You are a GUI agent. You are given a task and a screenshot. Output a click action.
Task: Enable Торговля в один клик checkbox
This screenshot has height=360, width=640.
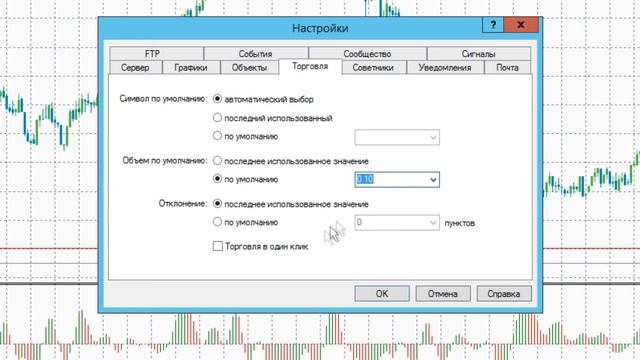(x=218, y=246)
